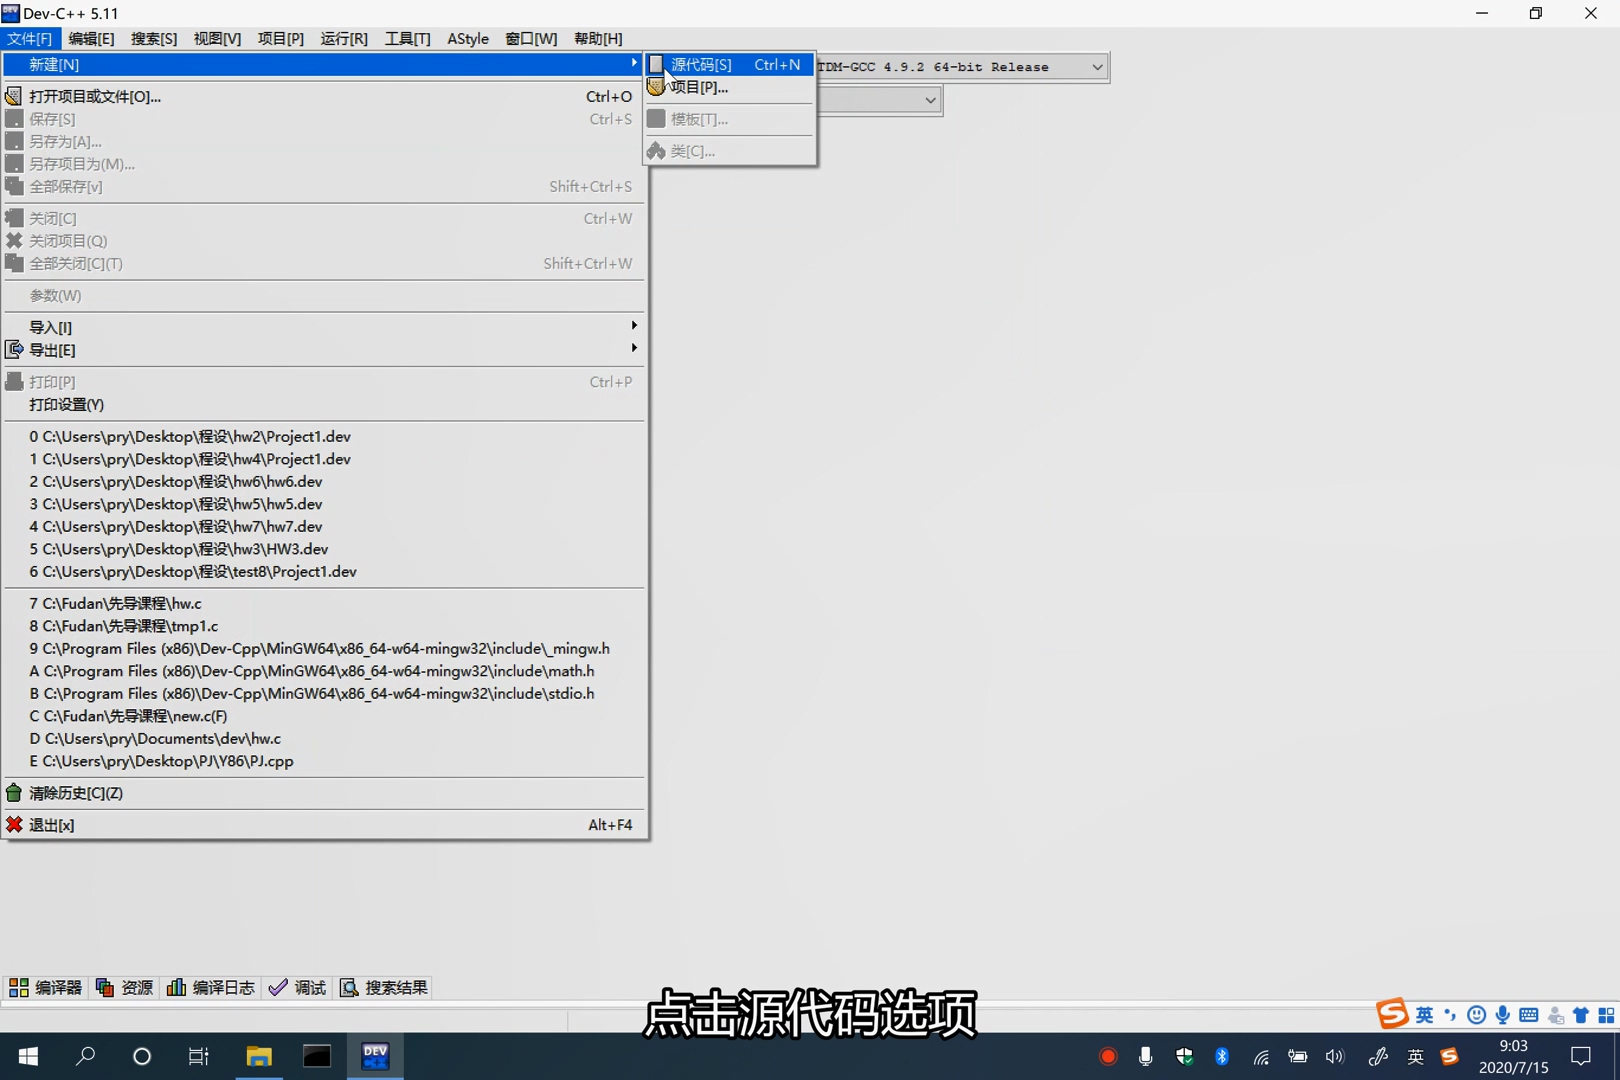Open recent Documents\dev\hw.c
Image resolution: width=1620 pixels, height=1080 pixels.
(325, 738)
